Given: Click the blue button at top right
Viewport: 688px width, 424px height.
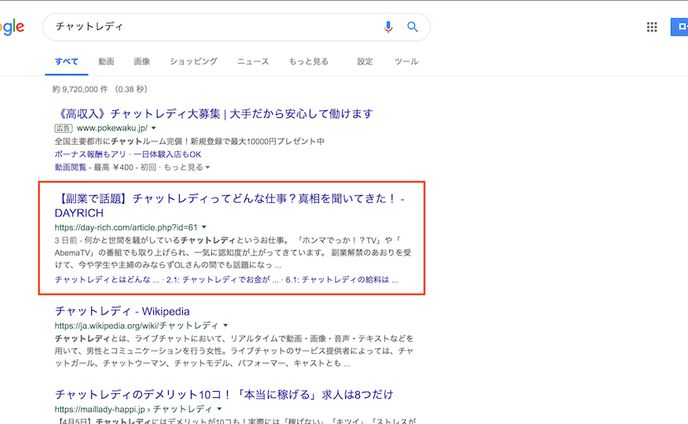Looking at the screenshot, I should [679, 27].
